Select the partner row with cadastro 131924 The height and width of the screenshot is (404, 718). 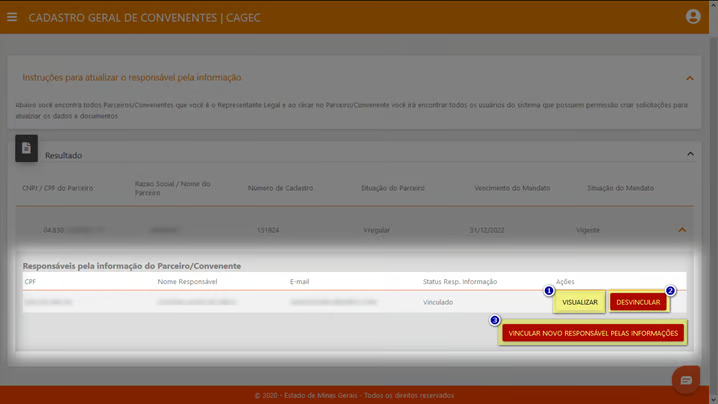click(267, 230)
